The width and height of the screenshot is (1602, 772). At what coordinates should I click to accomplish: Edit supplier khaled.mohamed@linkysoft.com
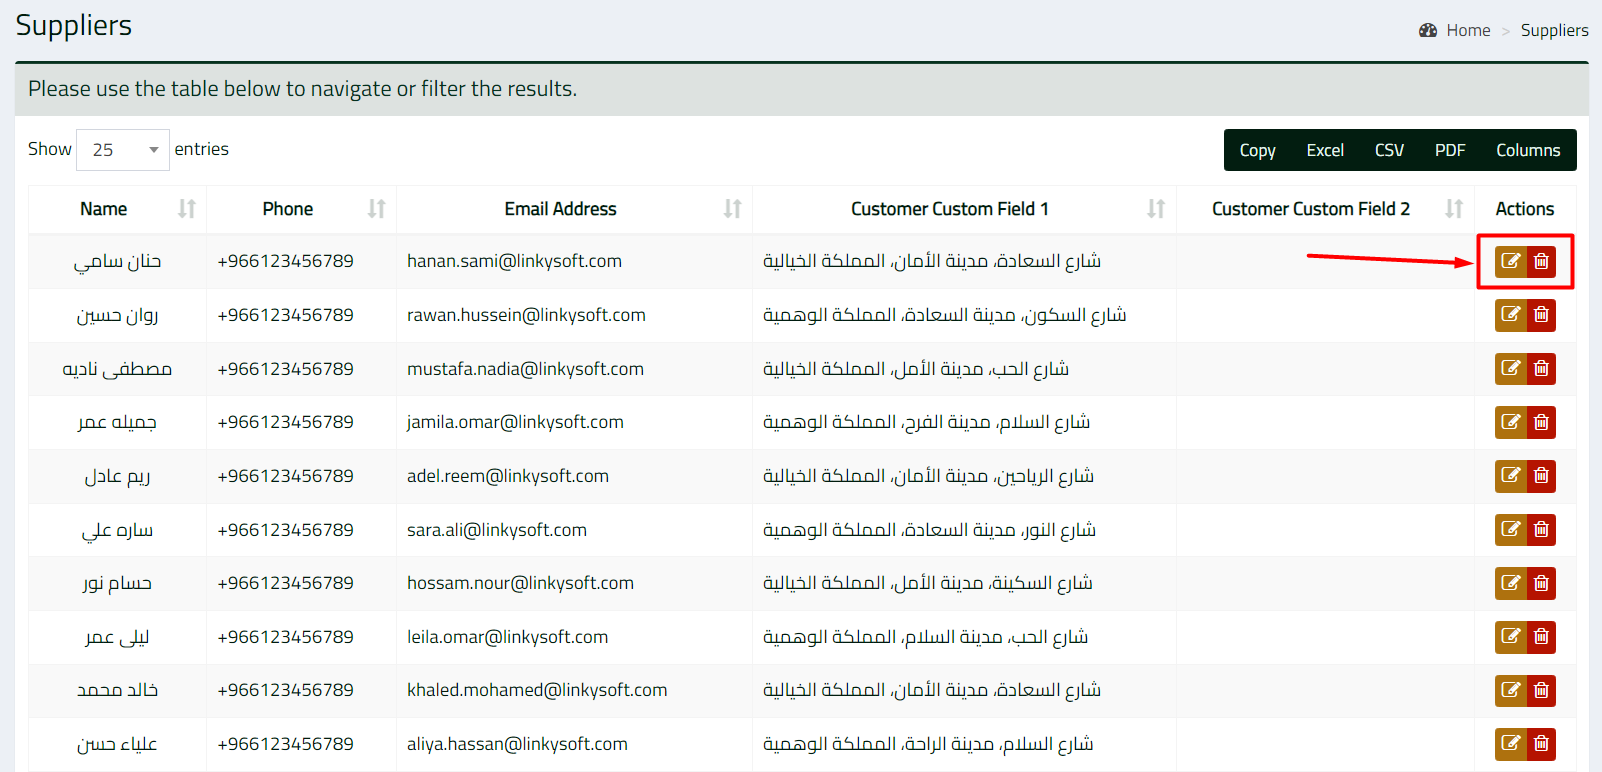pyautogui.click(x=1511, y=690)
